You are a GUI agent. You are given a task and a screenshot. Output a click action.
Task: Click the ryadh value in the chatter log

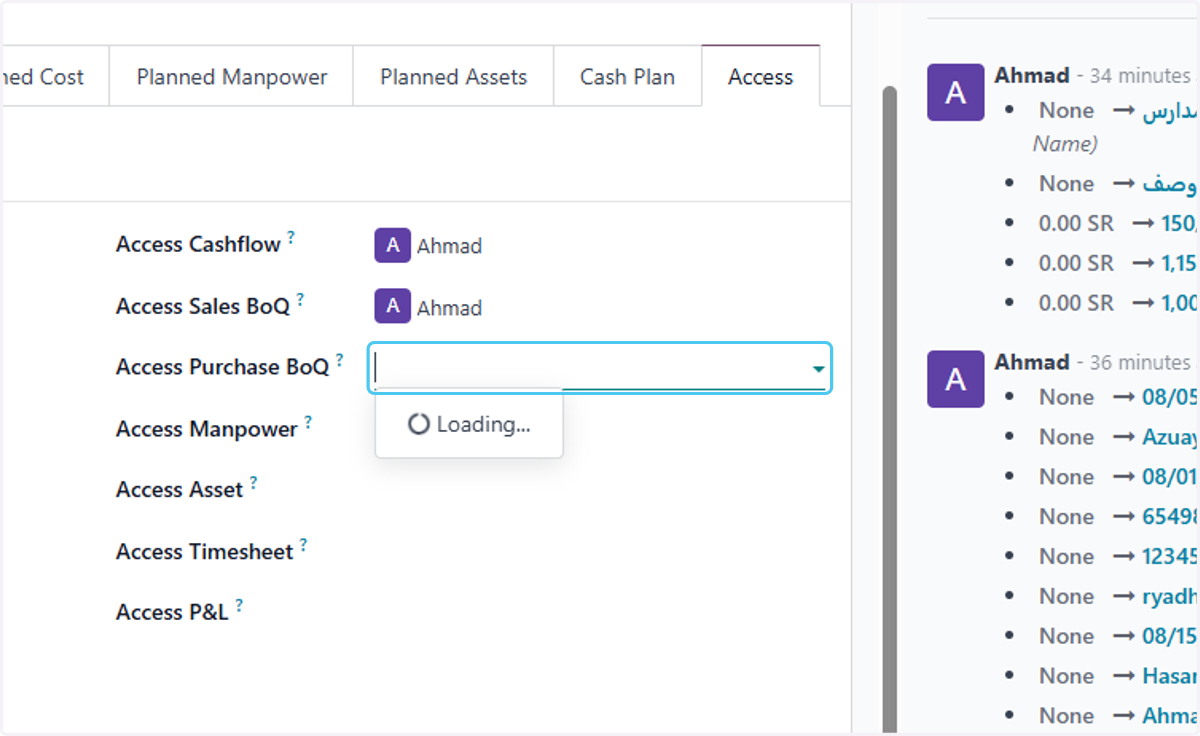pyautogui.click(x=1170, y=596)
